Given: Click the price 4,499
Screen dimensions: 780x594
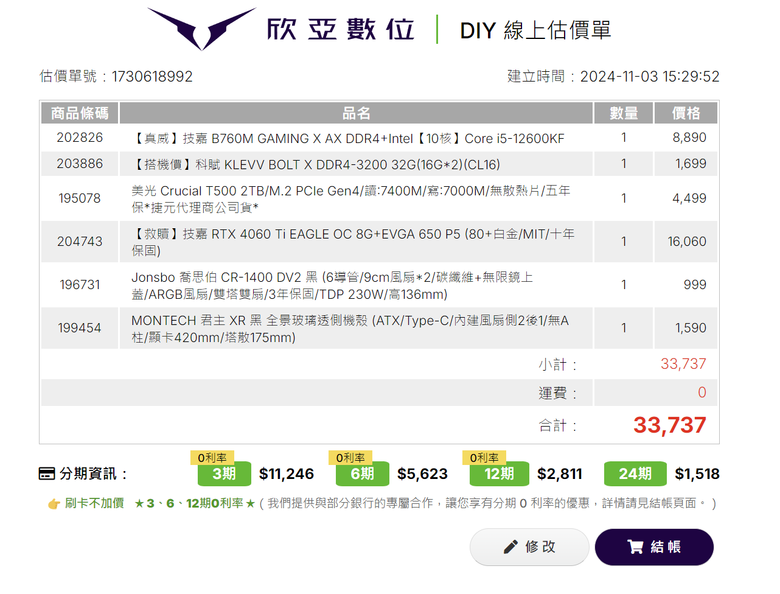Looking at the screenshot, I should [x=689, y=198].
